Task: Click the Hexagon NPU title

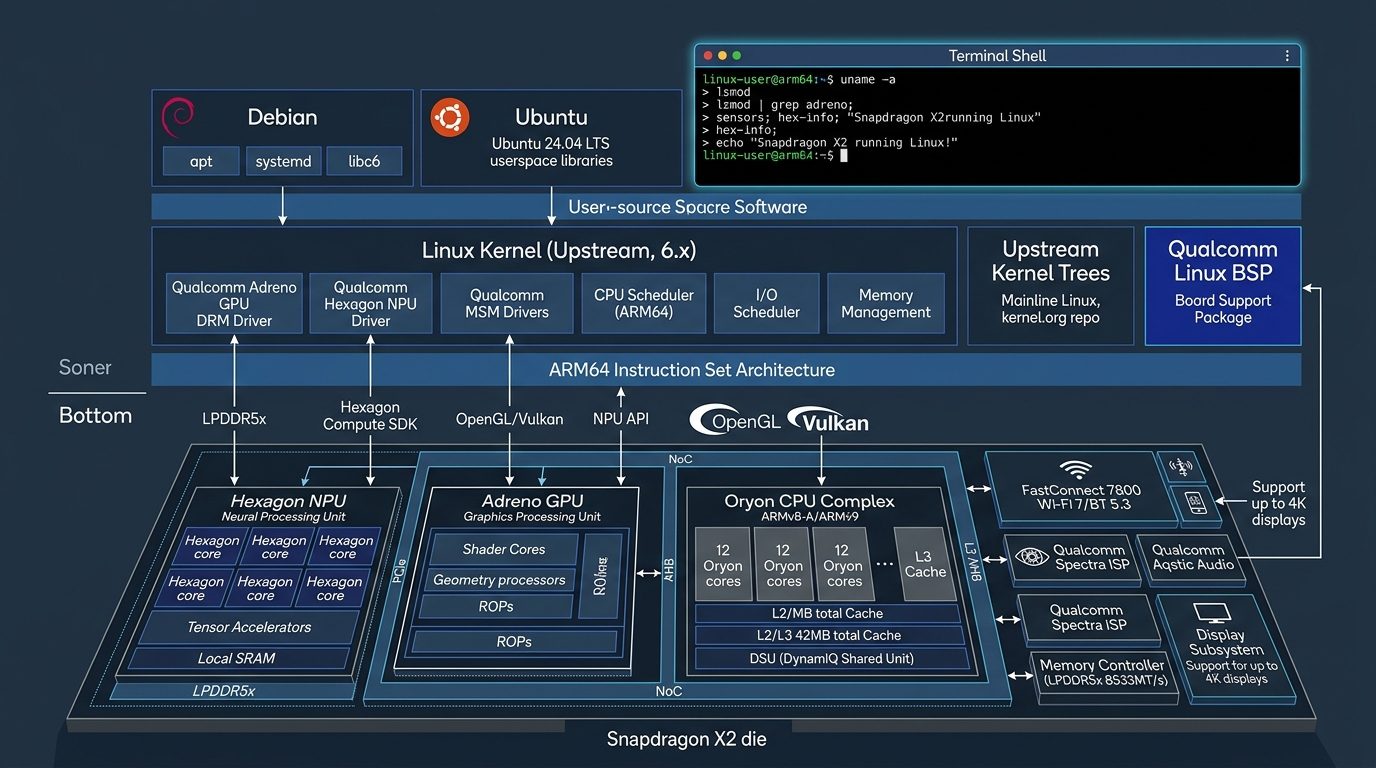Action: coord(288,501)
